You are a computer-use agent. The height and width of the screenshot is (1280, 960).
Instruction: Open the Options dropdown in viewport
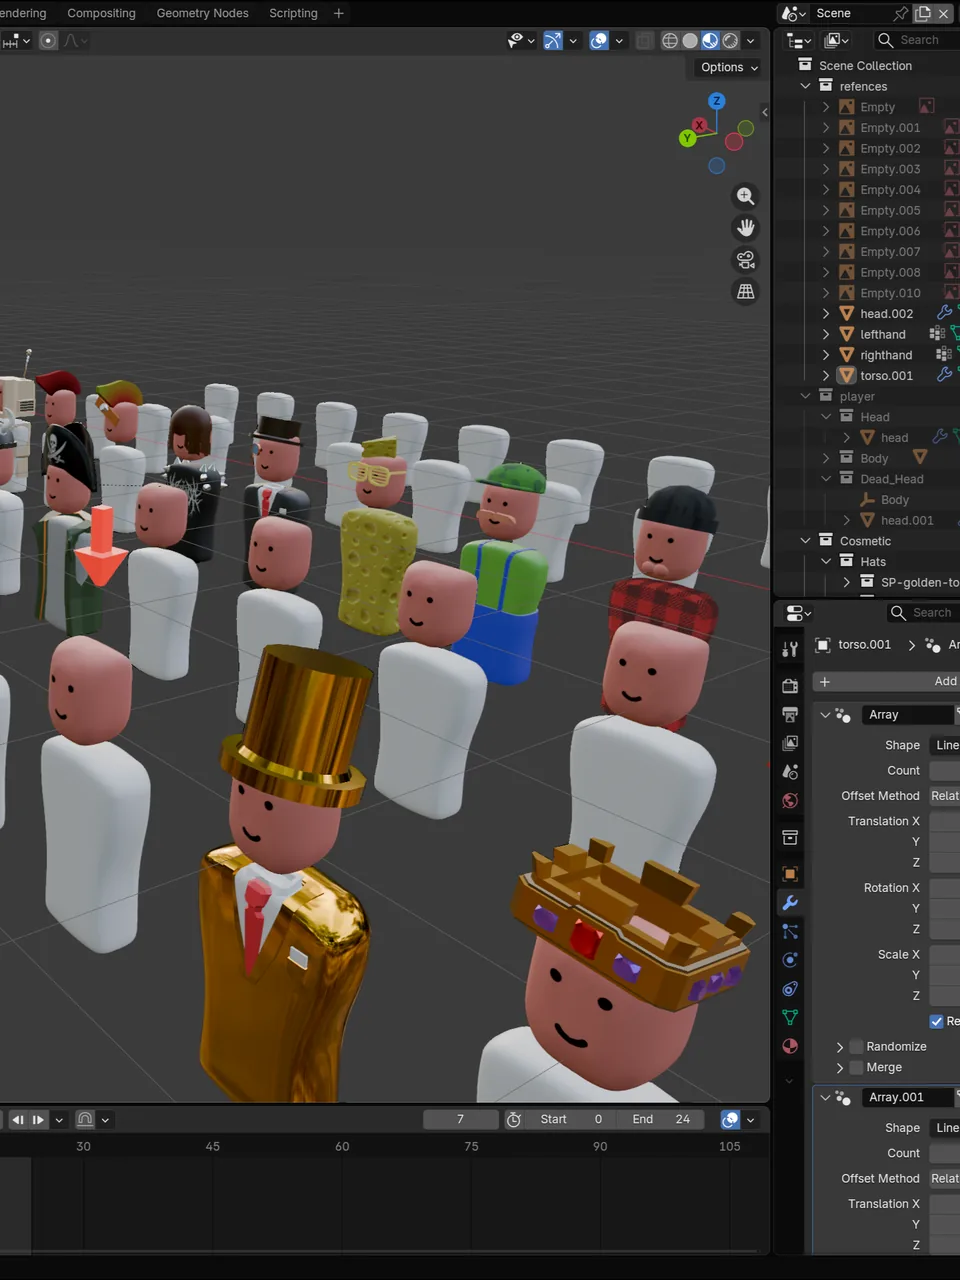729,67
